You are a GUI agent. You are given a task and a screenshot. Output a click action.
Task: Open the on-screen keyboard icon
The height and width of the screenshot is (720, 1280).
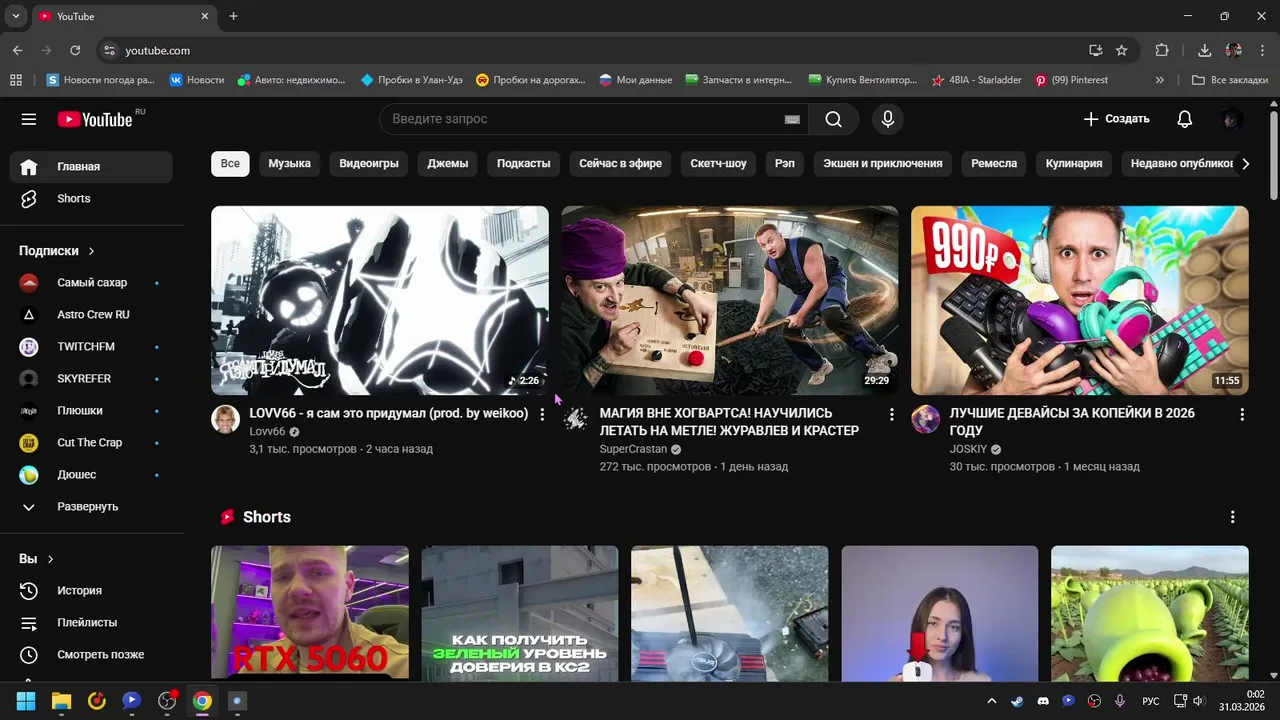[x=792, y=119]
